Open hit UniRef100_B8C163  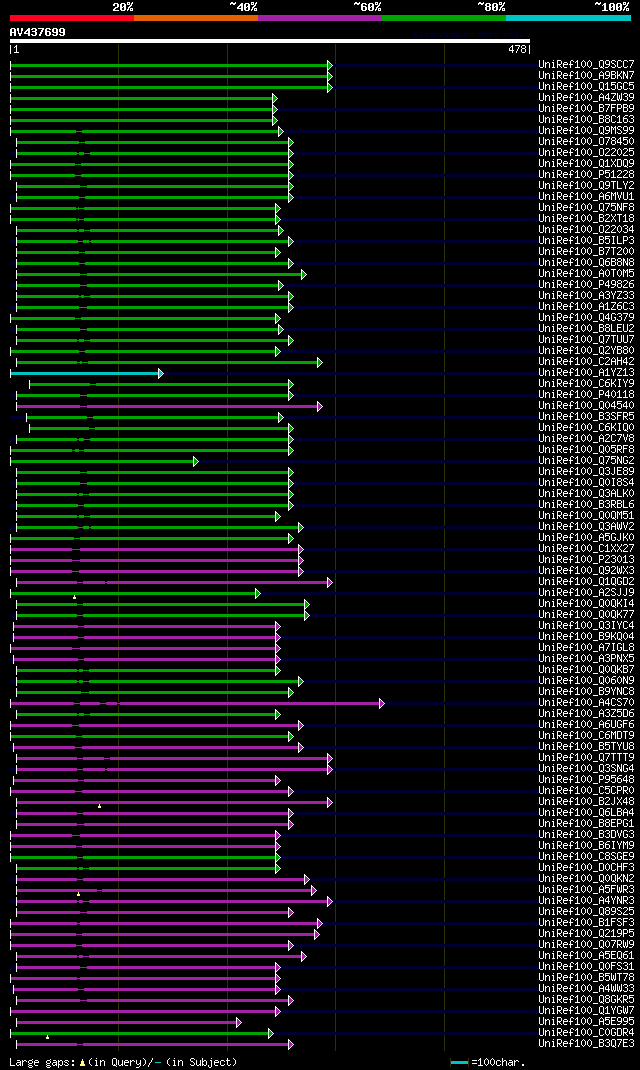[x=586, y=119]
